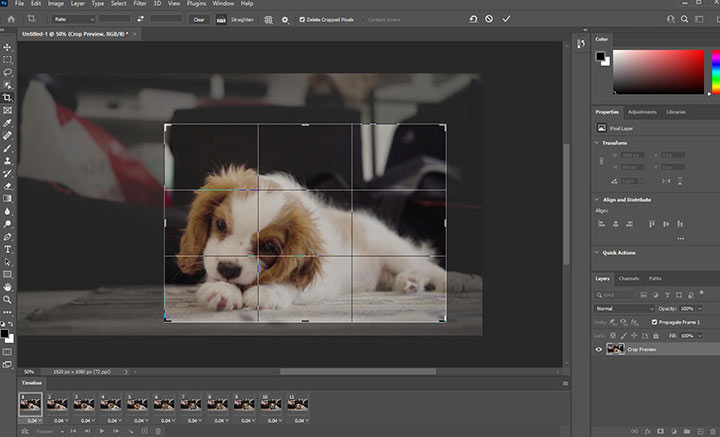Viewport: 720px width, 437px height.
Task: Switch to the Channels tab
Action: pos(629,278)
